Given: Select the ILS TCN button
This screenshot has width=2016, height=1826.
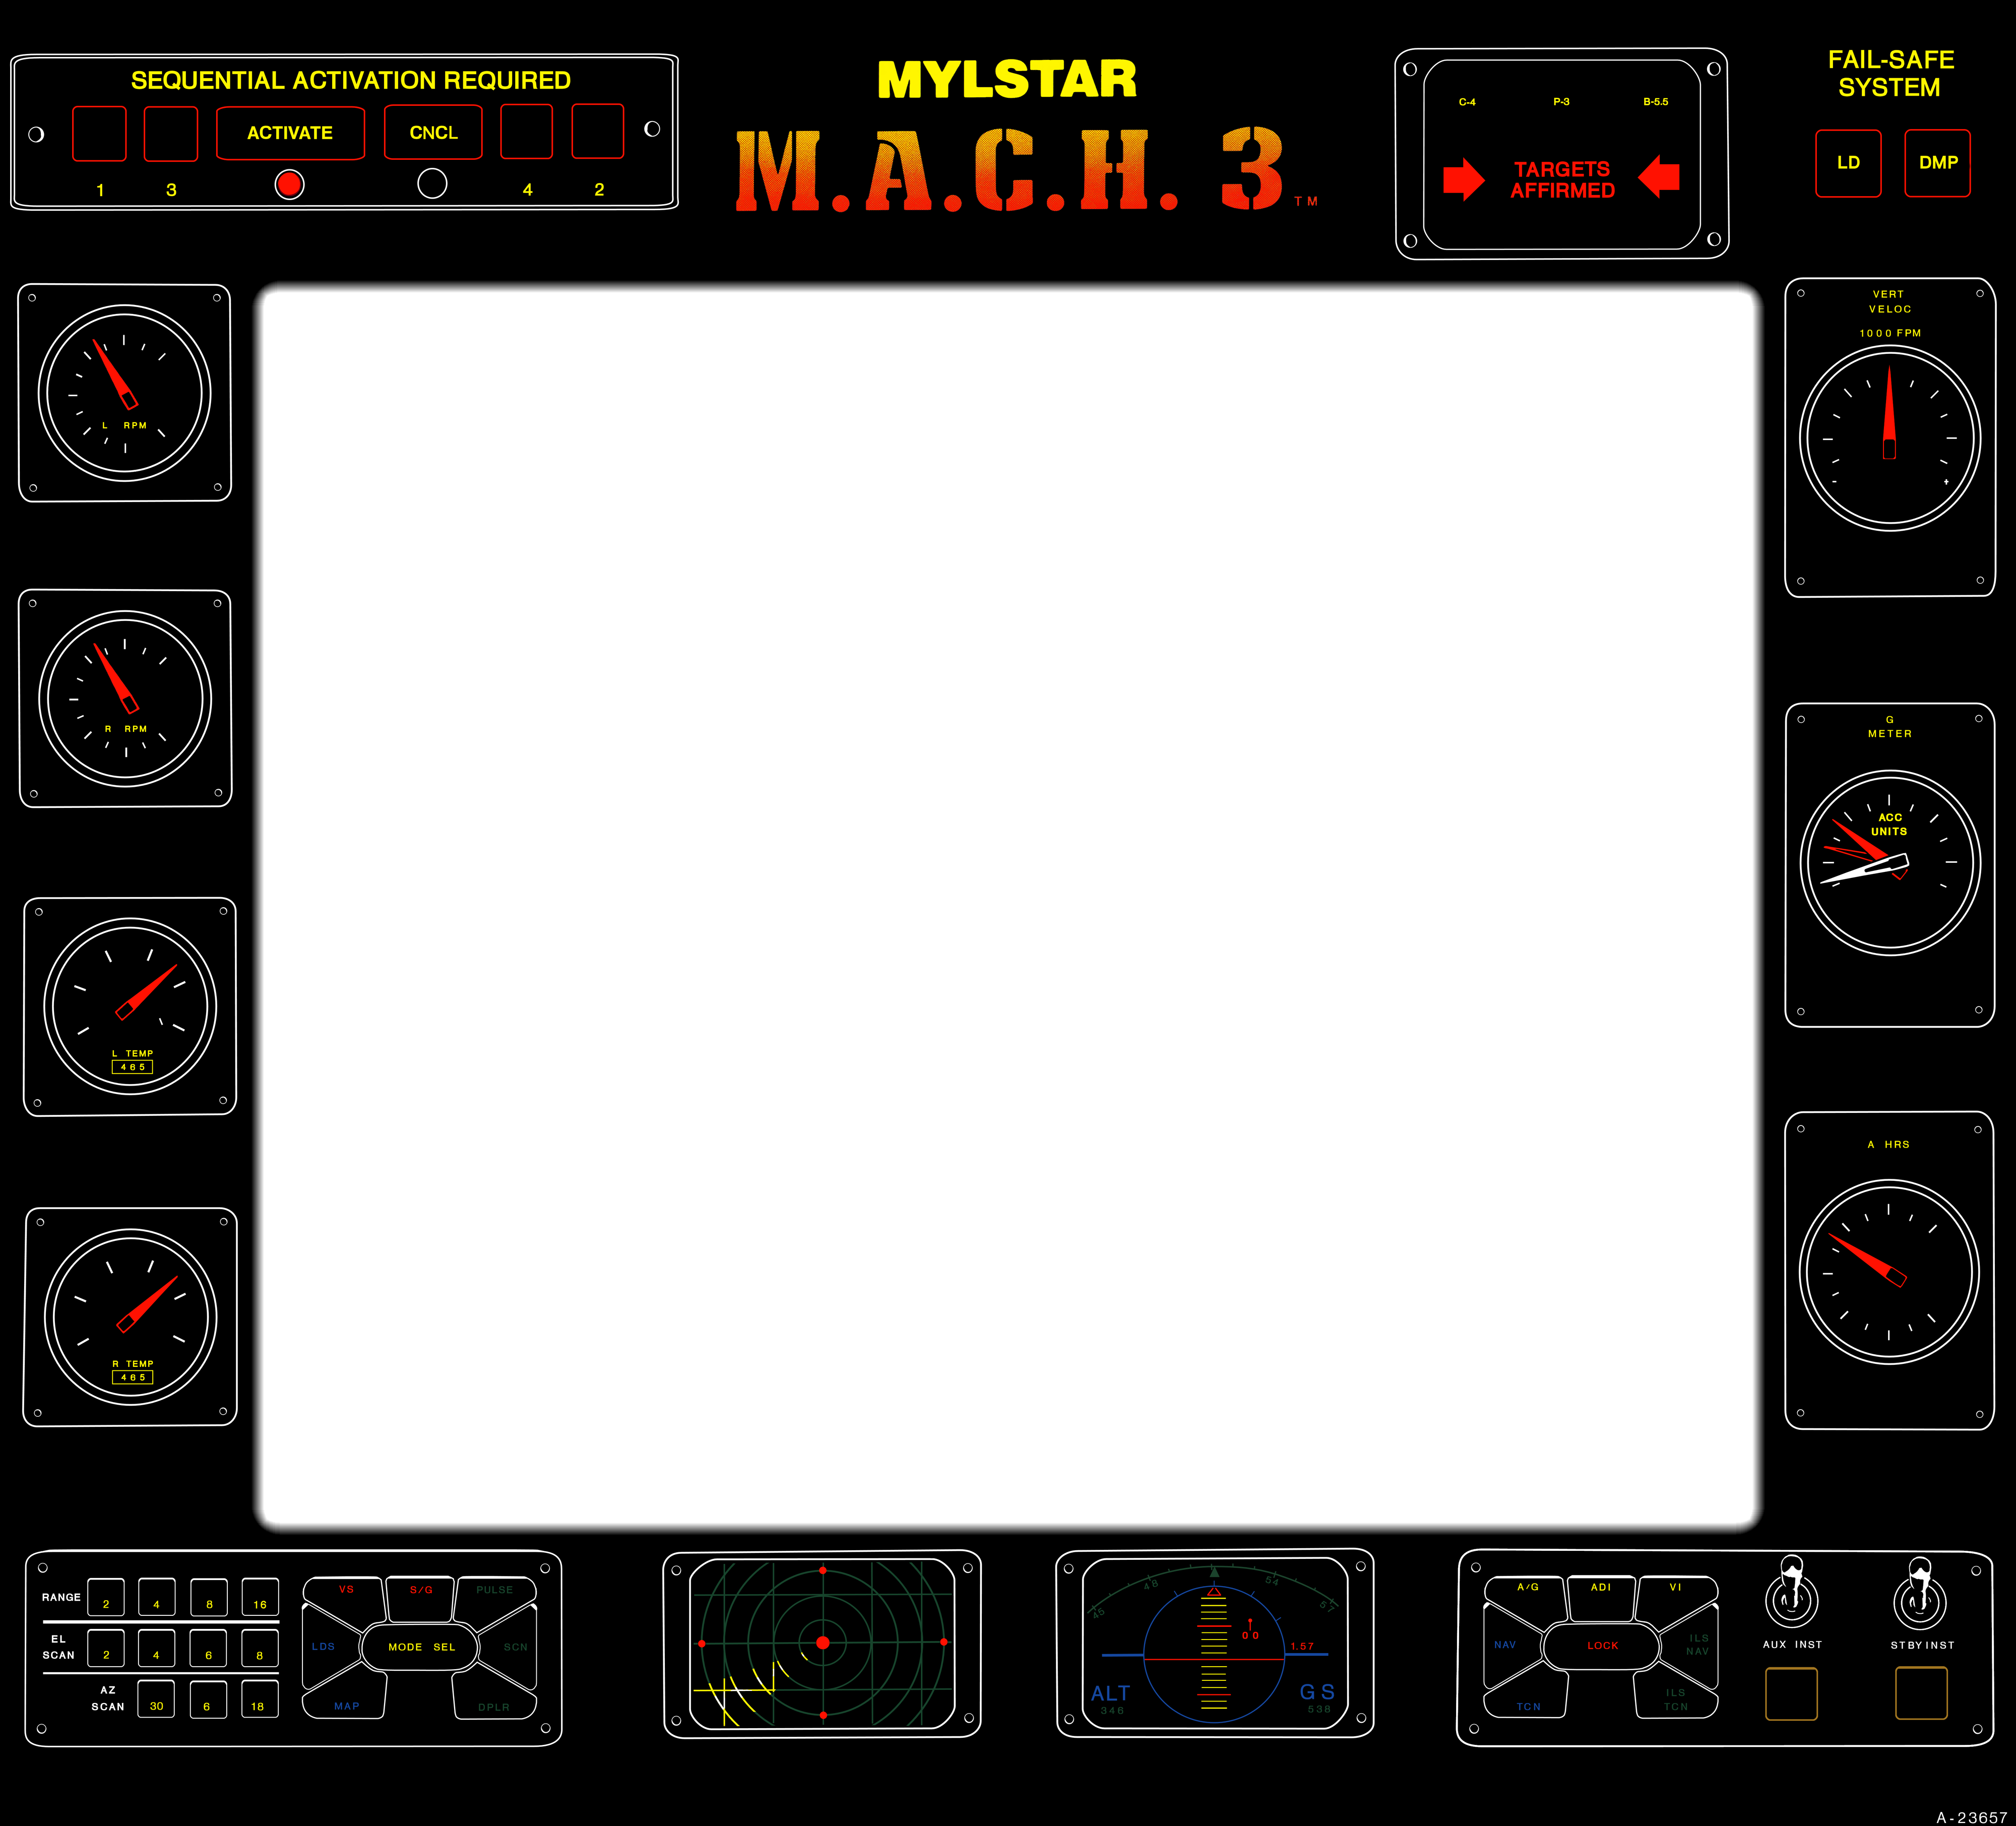Looking at the screenshot, I should click(1676, 1695).
